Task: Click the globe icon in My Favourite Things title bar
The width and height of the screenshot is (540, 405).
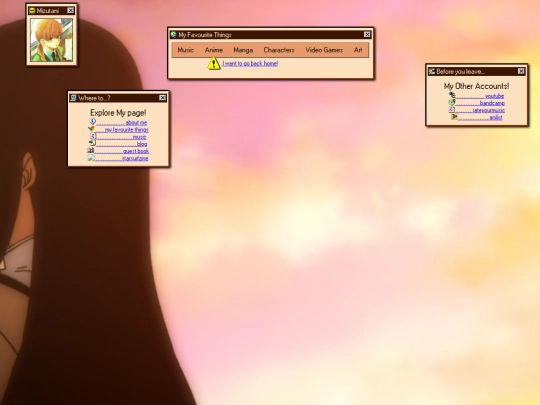Action: pyautogui.click(x=173, y=34)
